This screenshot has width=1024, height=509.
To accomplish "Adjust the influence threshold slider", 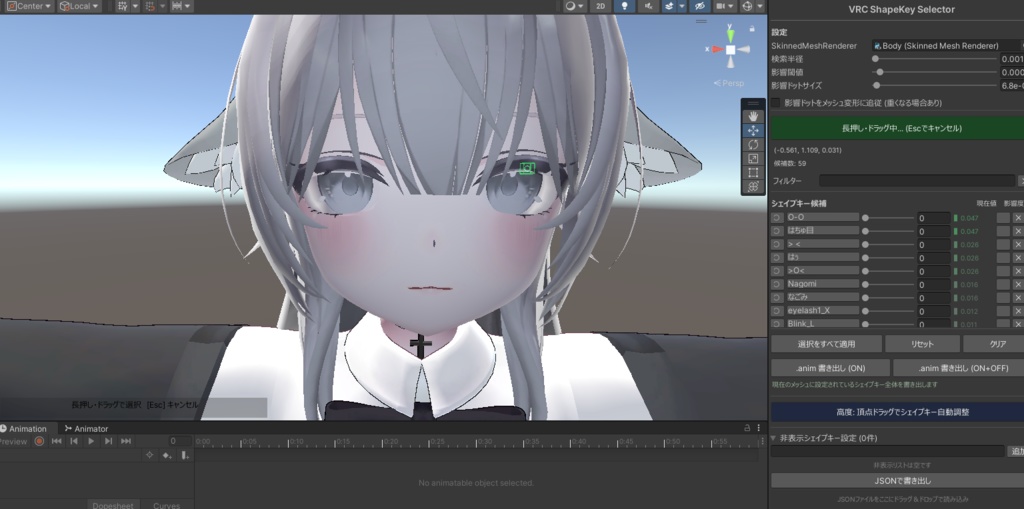I will coord(935,72).
